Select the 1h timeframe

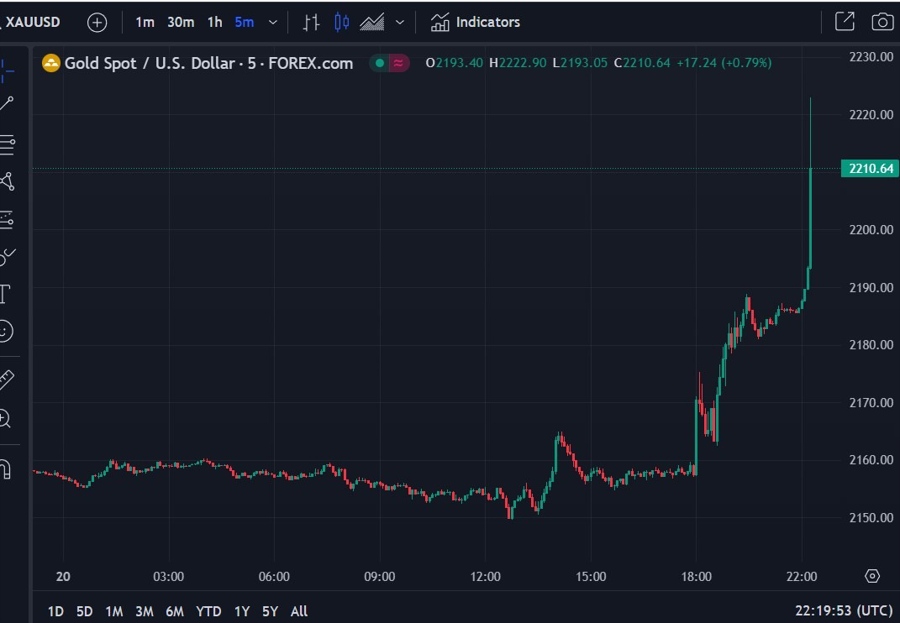[x=215, y=22]
